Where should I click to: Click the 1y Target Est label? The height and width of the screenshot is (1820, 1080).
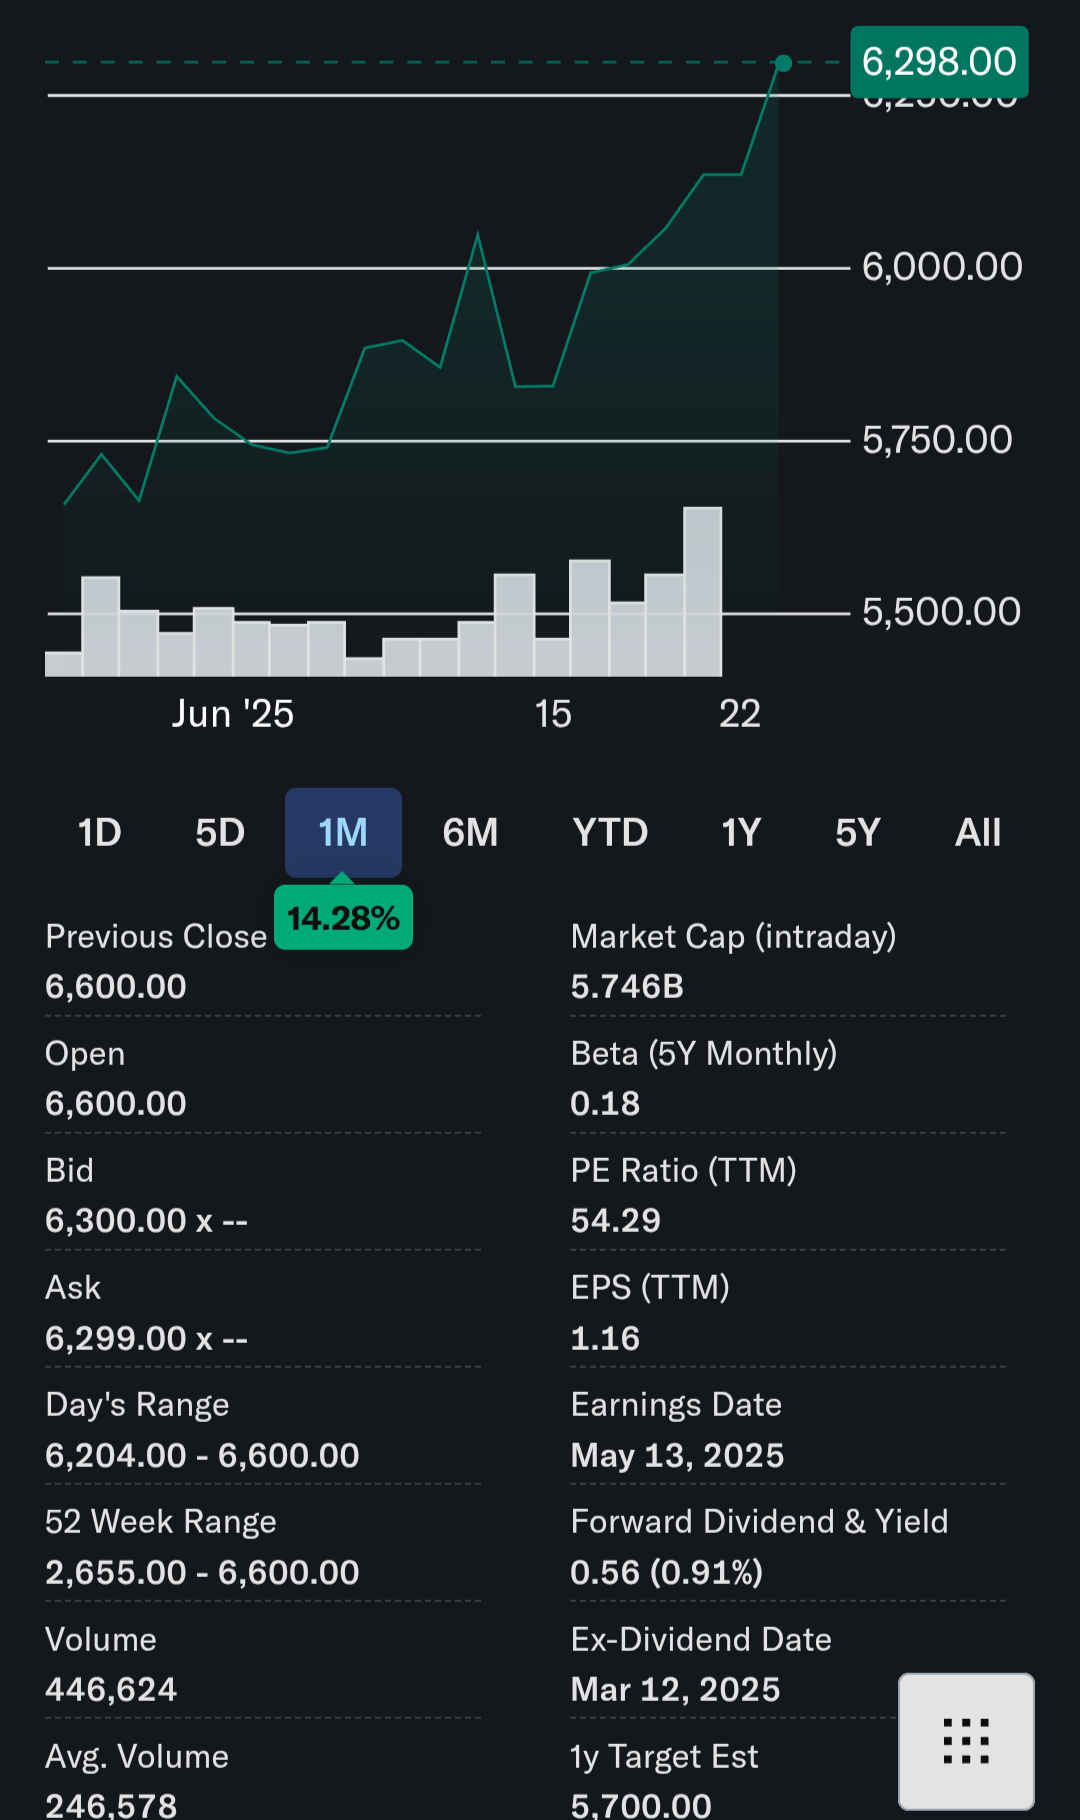click(665, 1757)
